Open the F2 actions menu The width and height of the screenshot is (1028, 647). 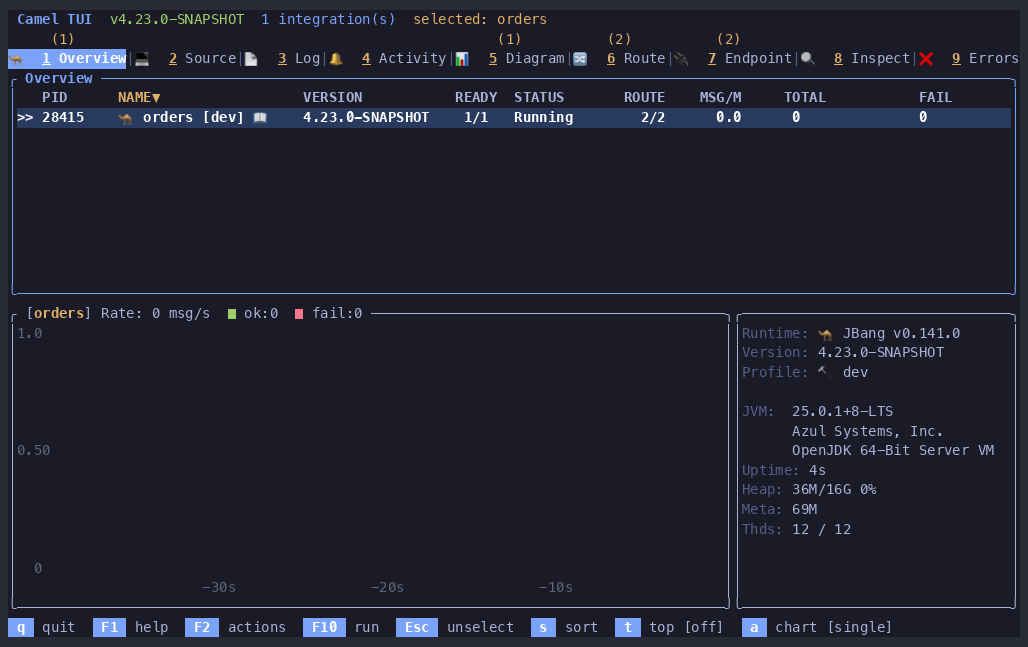235,627
